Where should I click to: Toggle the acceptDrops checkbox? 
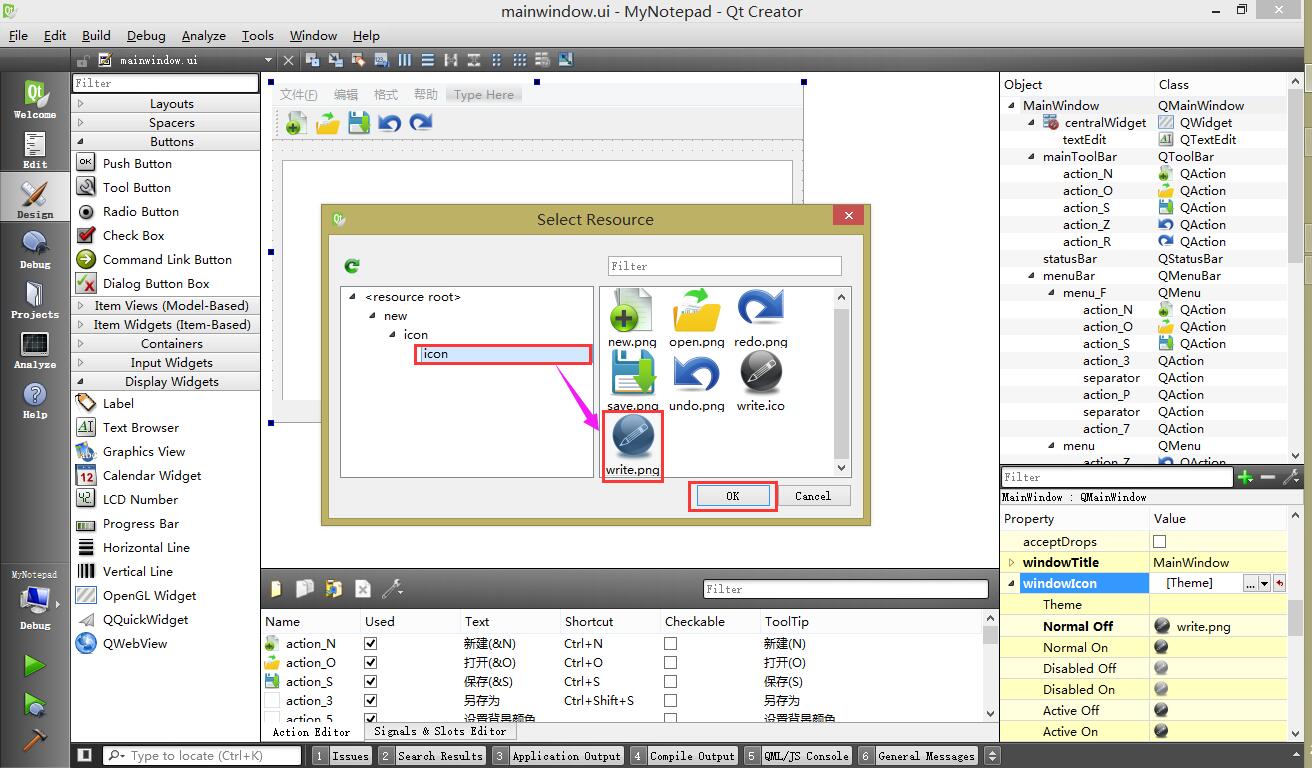pos(1159,542)
